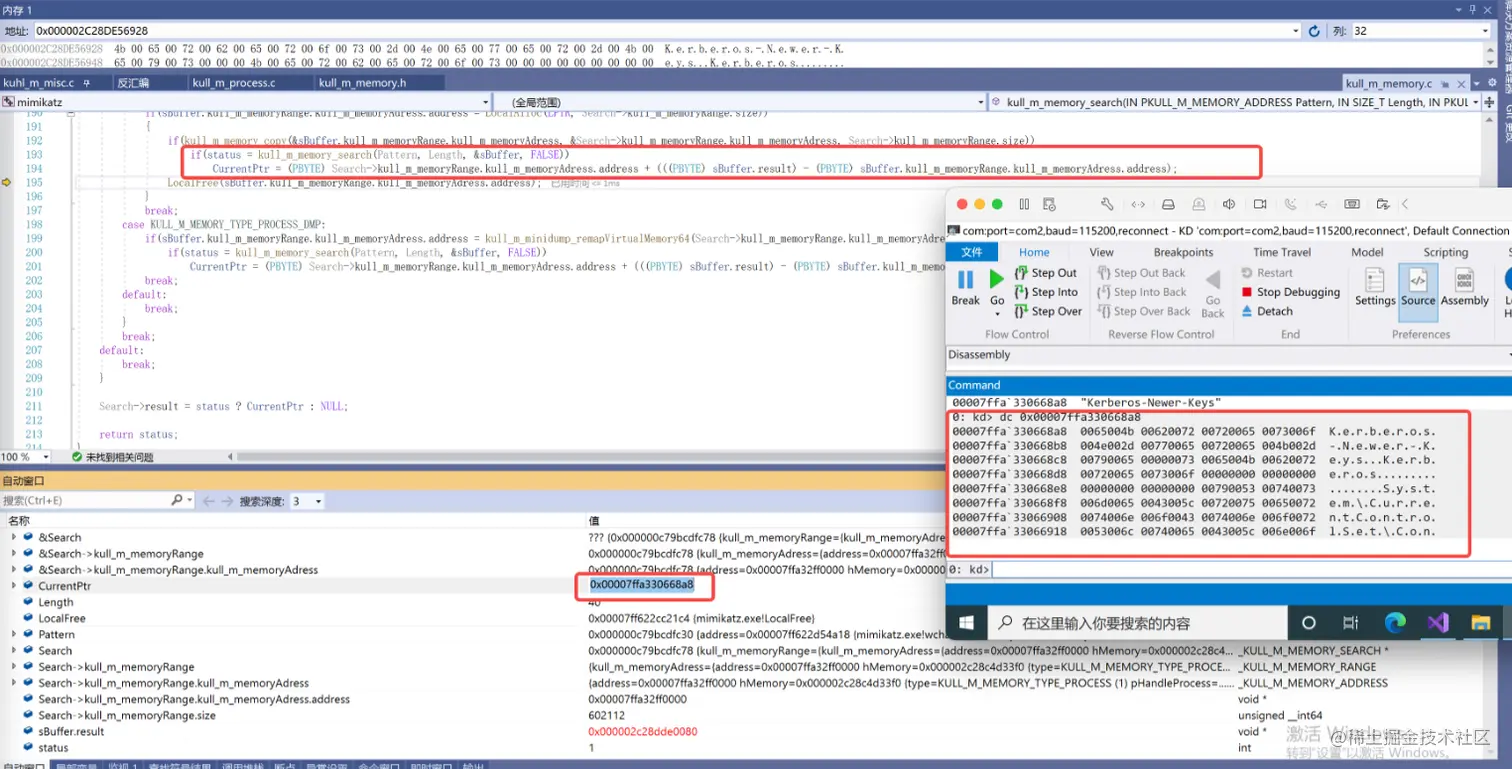1512x769 pixels.
Task: Open the Breakpoints ribbon tab
Action: tap(1183, 252)
